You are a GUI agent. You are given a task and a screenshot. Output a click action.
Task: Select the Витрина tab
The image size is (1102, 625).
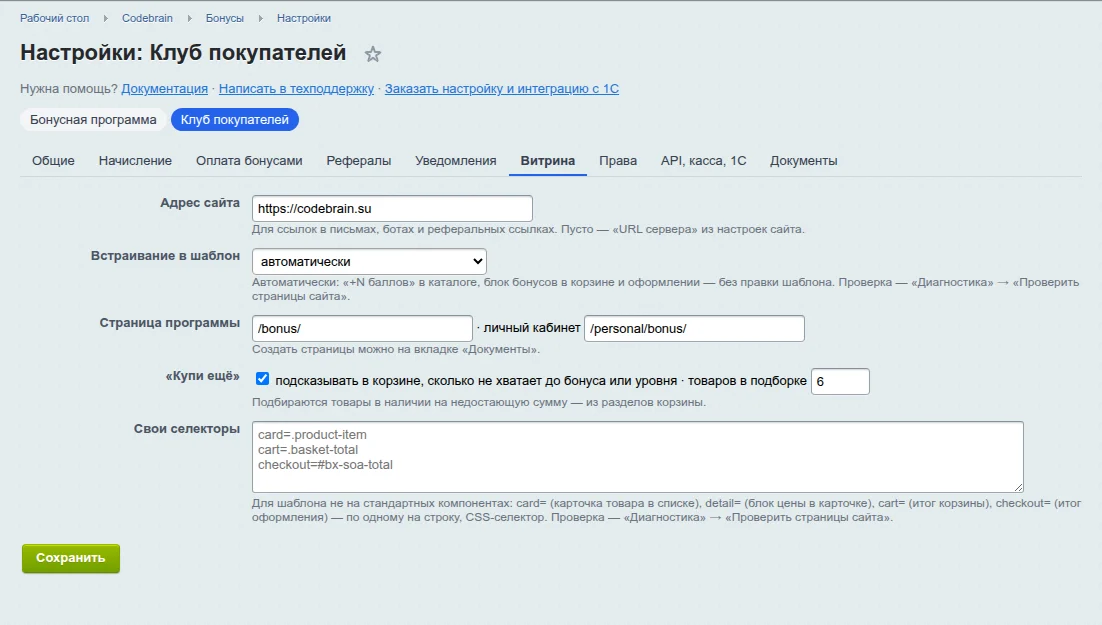547,161
